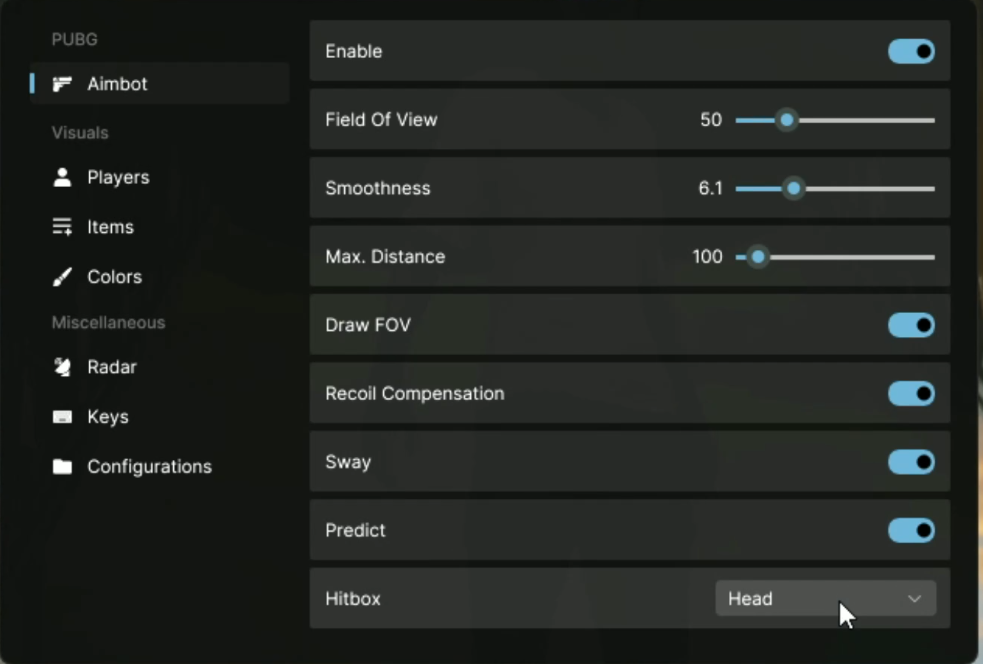Click the Field Of View slider handle
983x664 pixels.
pyautogui.click(x=787, y=120)
